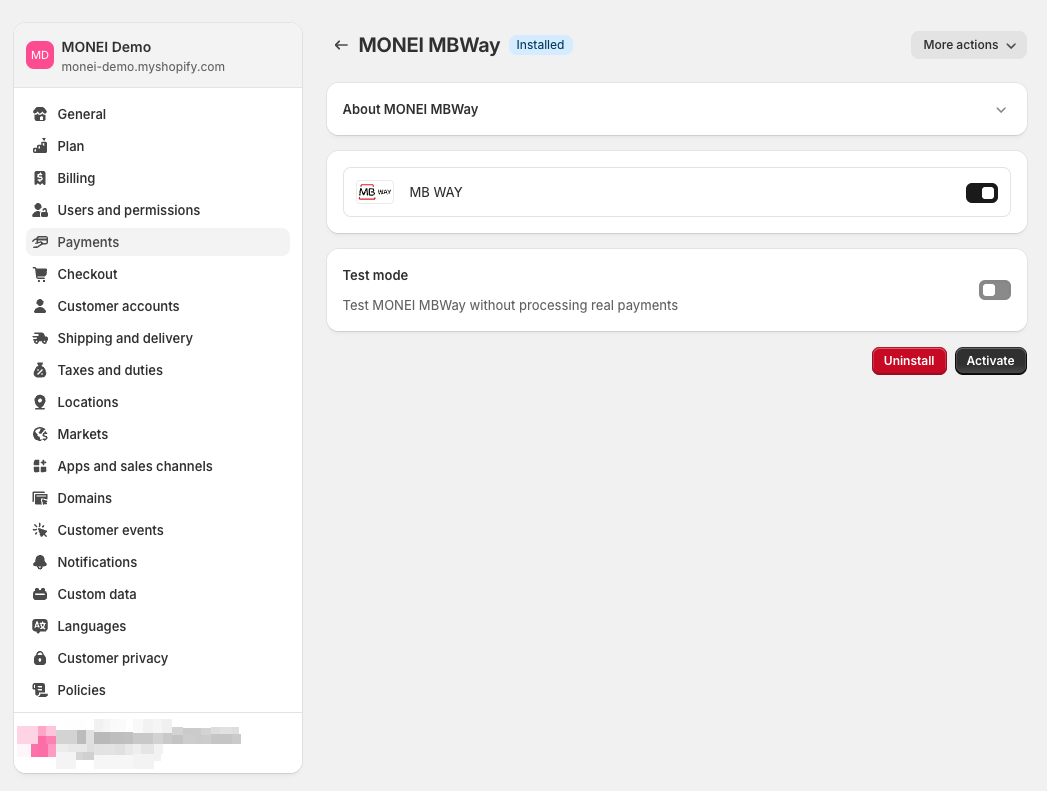Click the Policies scroll icon

(x=40, y=691)
